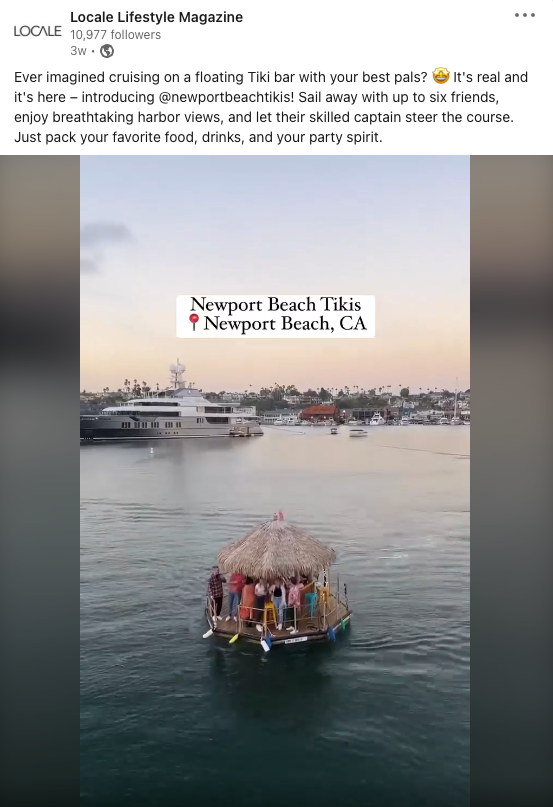Click the red location pin icon
553x807 pixels.
194,322
